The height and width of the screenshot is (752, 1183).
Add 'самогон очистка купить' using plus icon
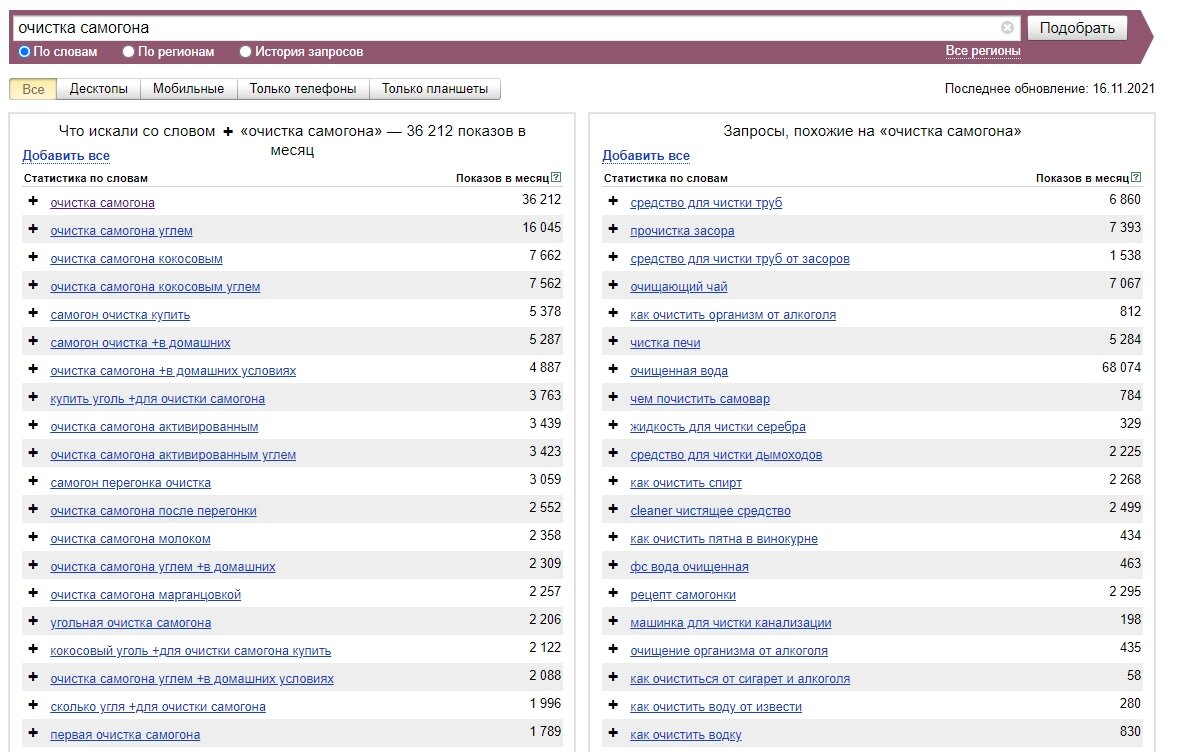[32, 312]
